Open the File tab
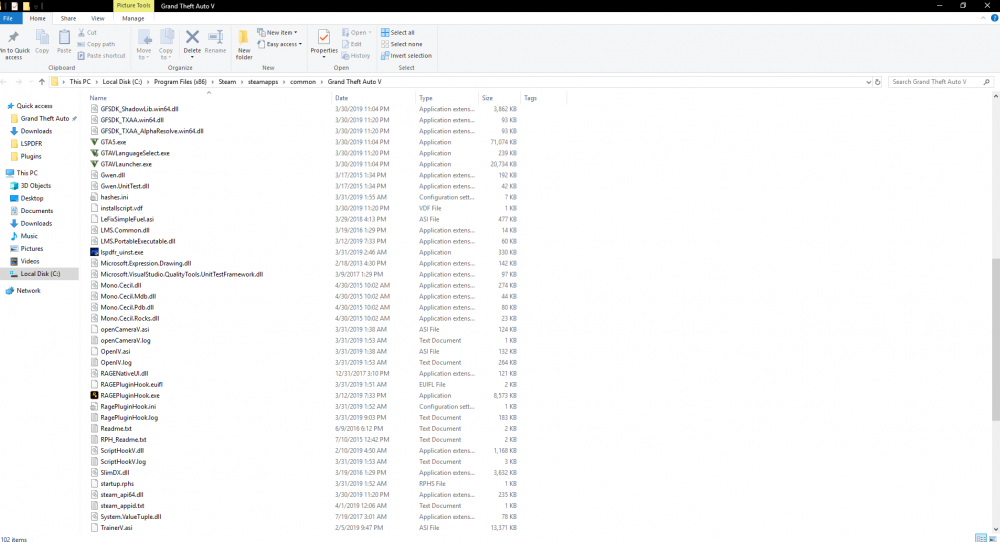This screenshot has width=1000, height=542. (x=9, y=18)
